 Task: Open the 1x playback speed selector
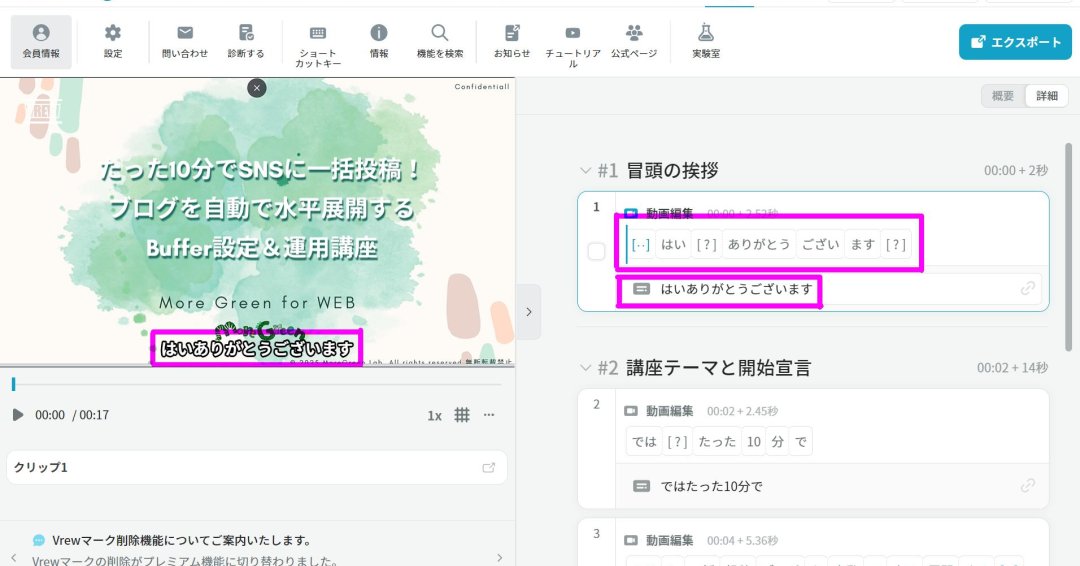click(434, 415)
